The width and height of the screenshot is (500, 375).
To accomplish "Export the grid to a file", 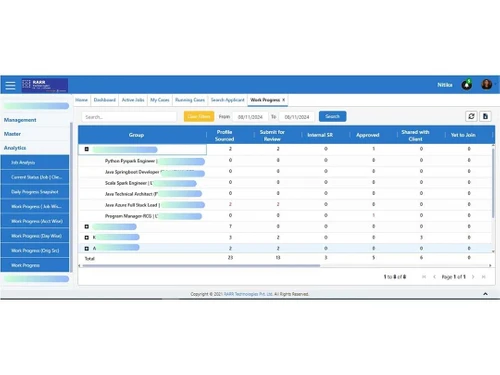I will pyautogui.click(x=485, y=116).
